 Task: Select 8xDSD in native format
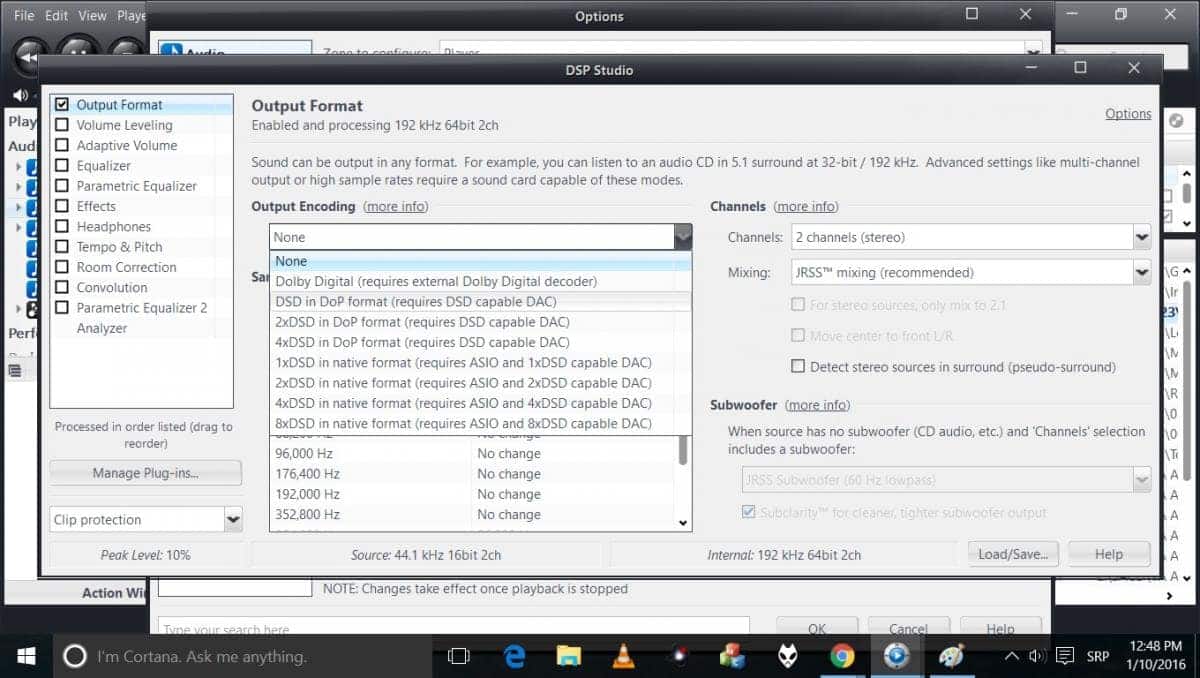point(480,424)
